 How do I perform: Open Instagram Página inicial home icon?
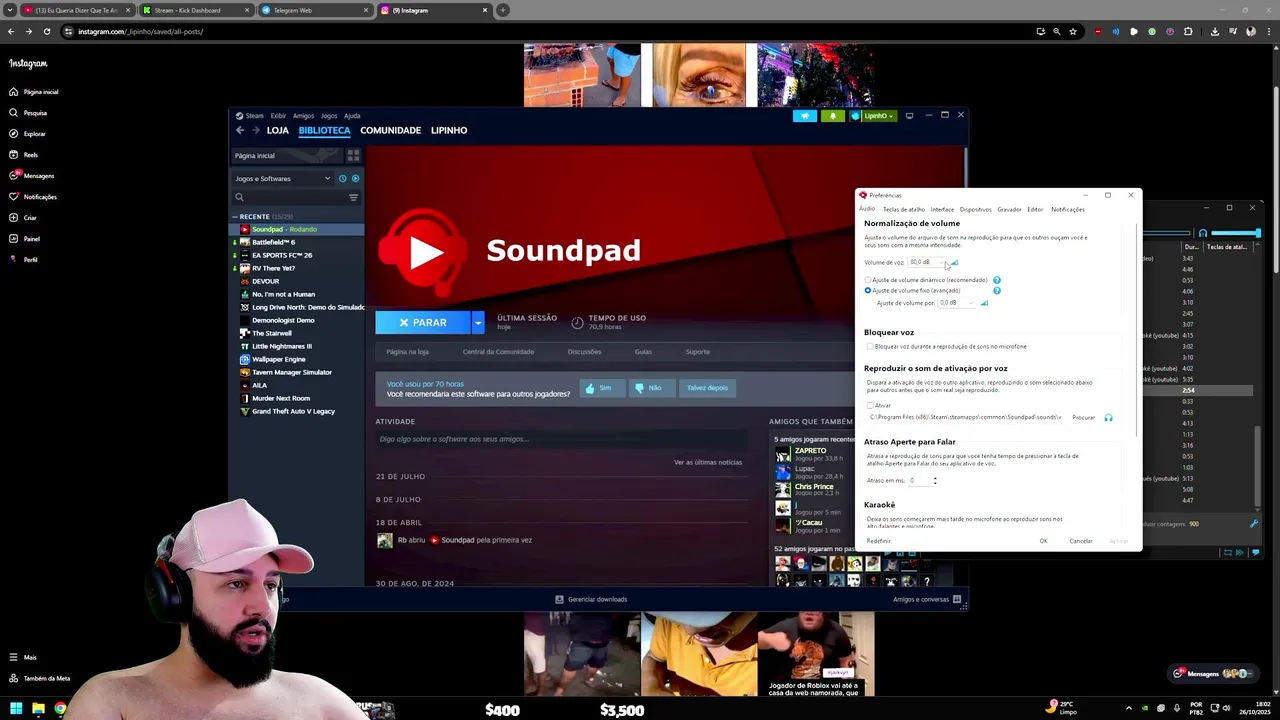point(14,92)
